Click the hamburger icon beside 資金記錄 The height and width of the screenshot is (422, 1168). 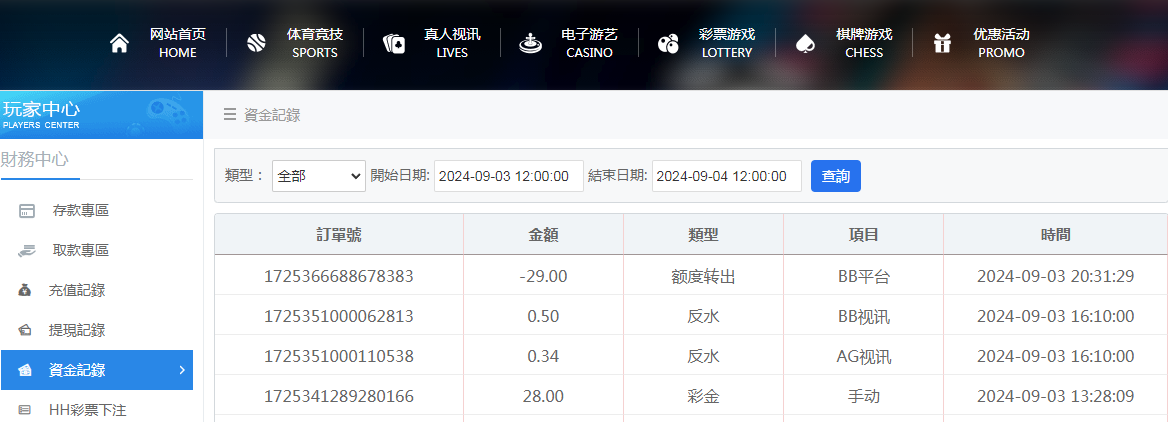230,115
